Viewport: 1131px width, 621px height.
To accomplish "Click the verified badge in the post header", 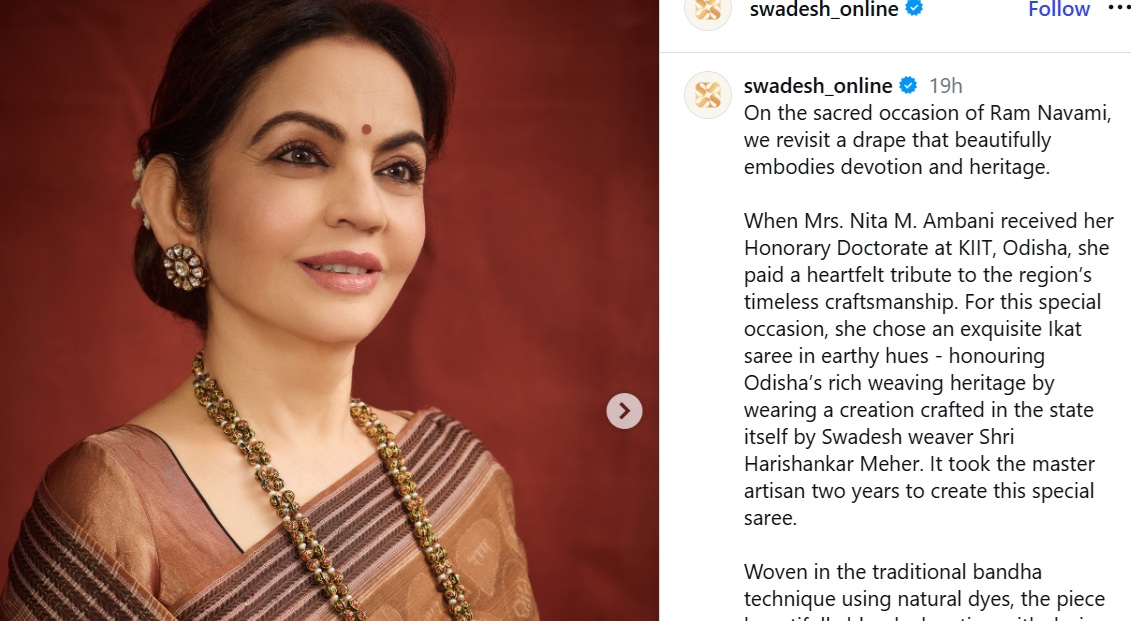I will pos(914,9).
